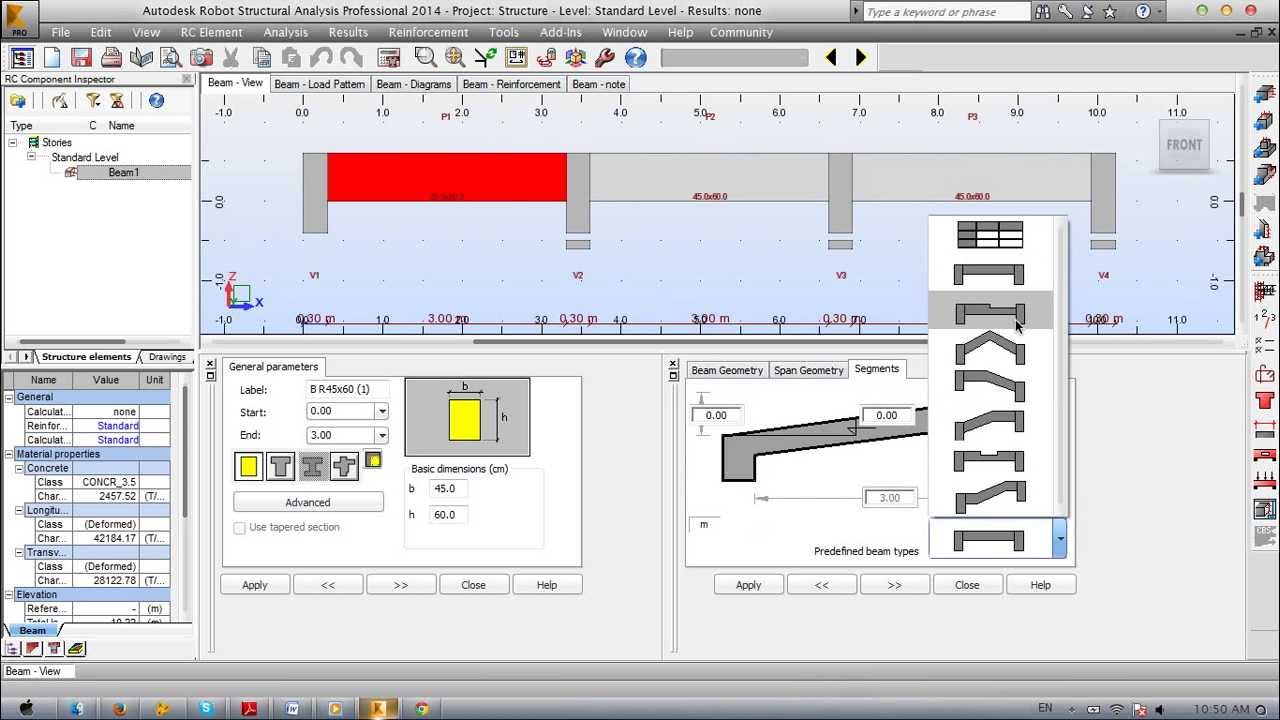Click Apply in General parameters panel
The height and width of the screenshot is (720, 1280).
point(255,585)
